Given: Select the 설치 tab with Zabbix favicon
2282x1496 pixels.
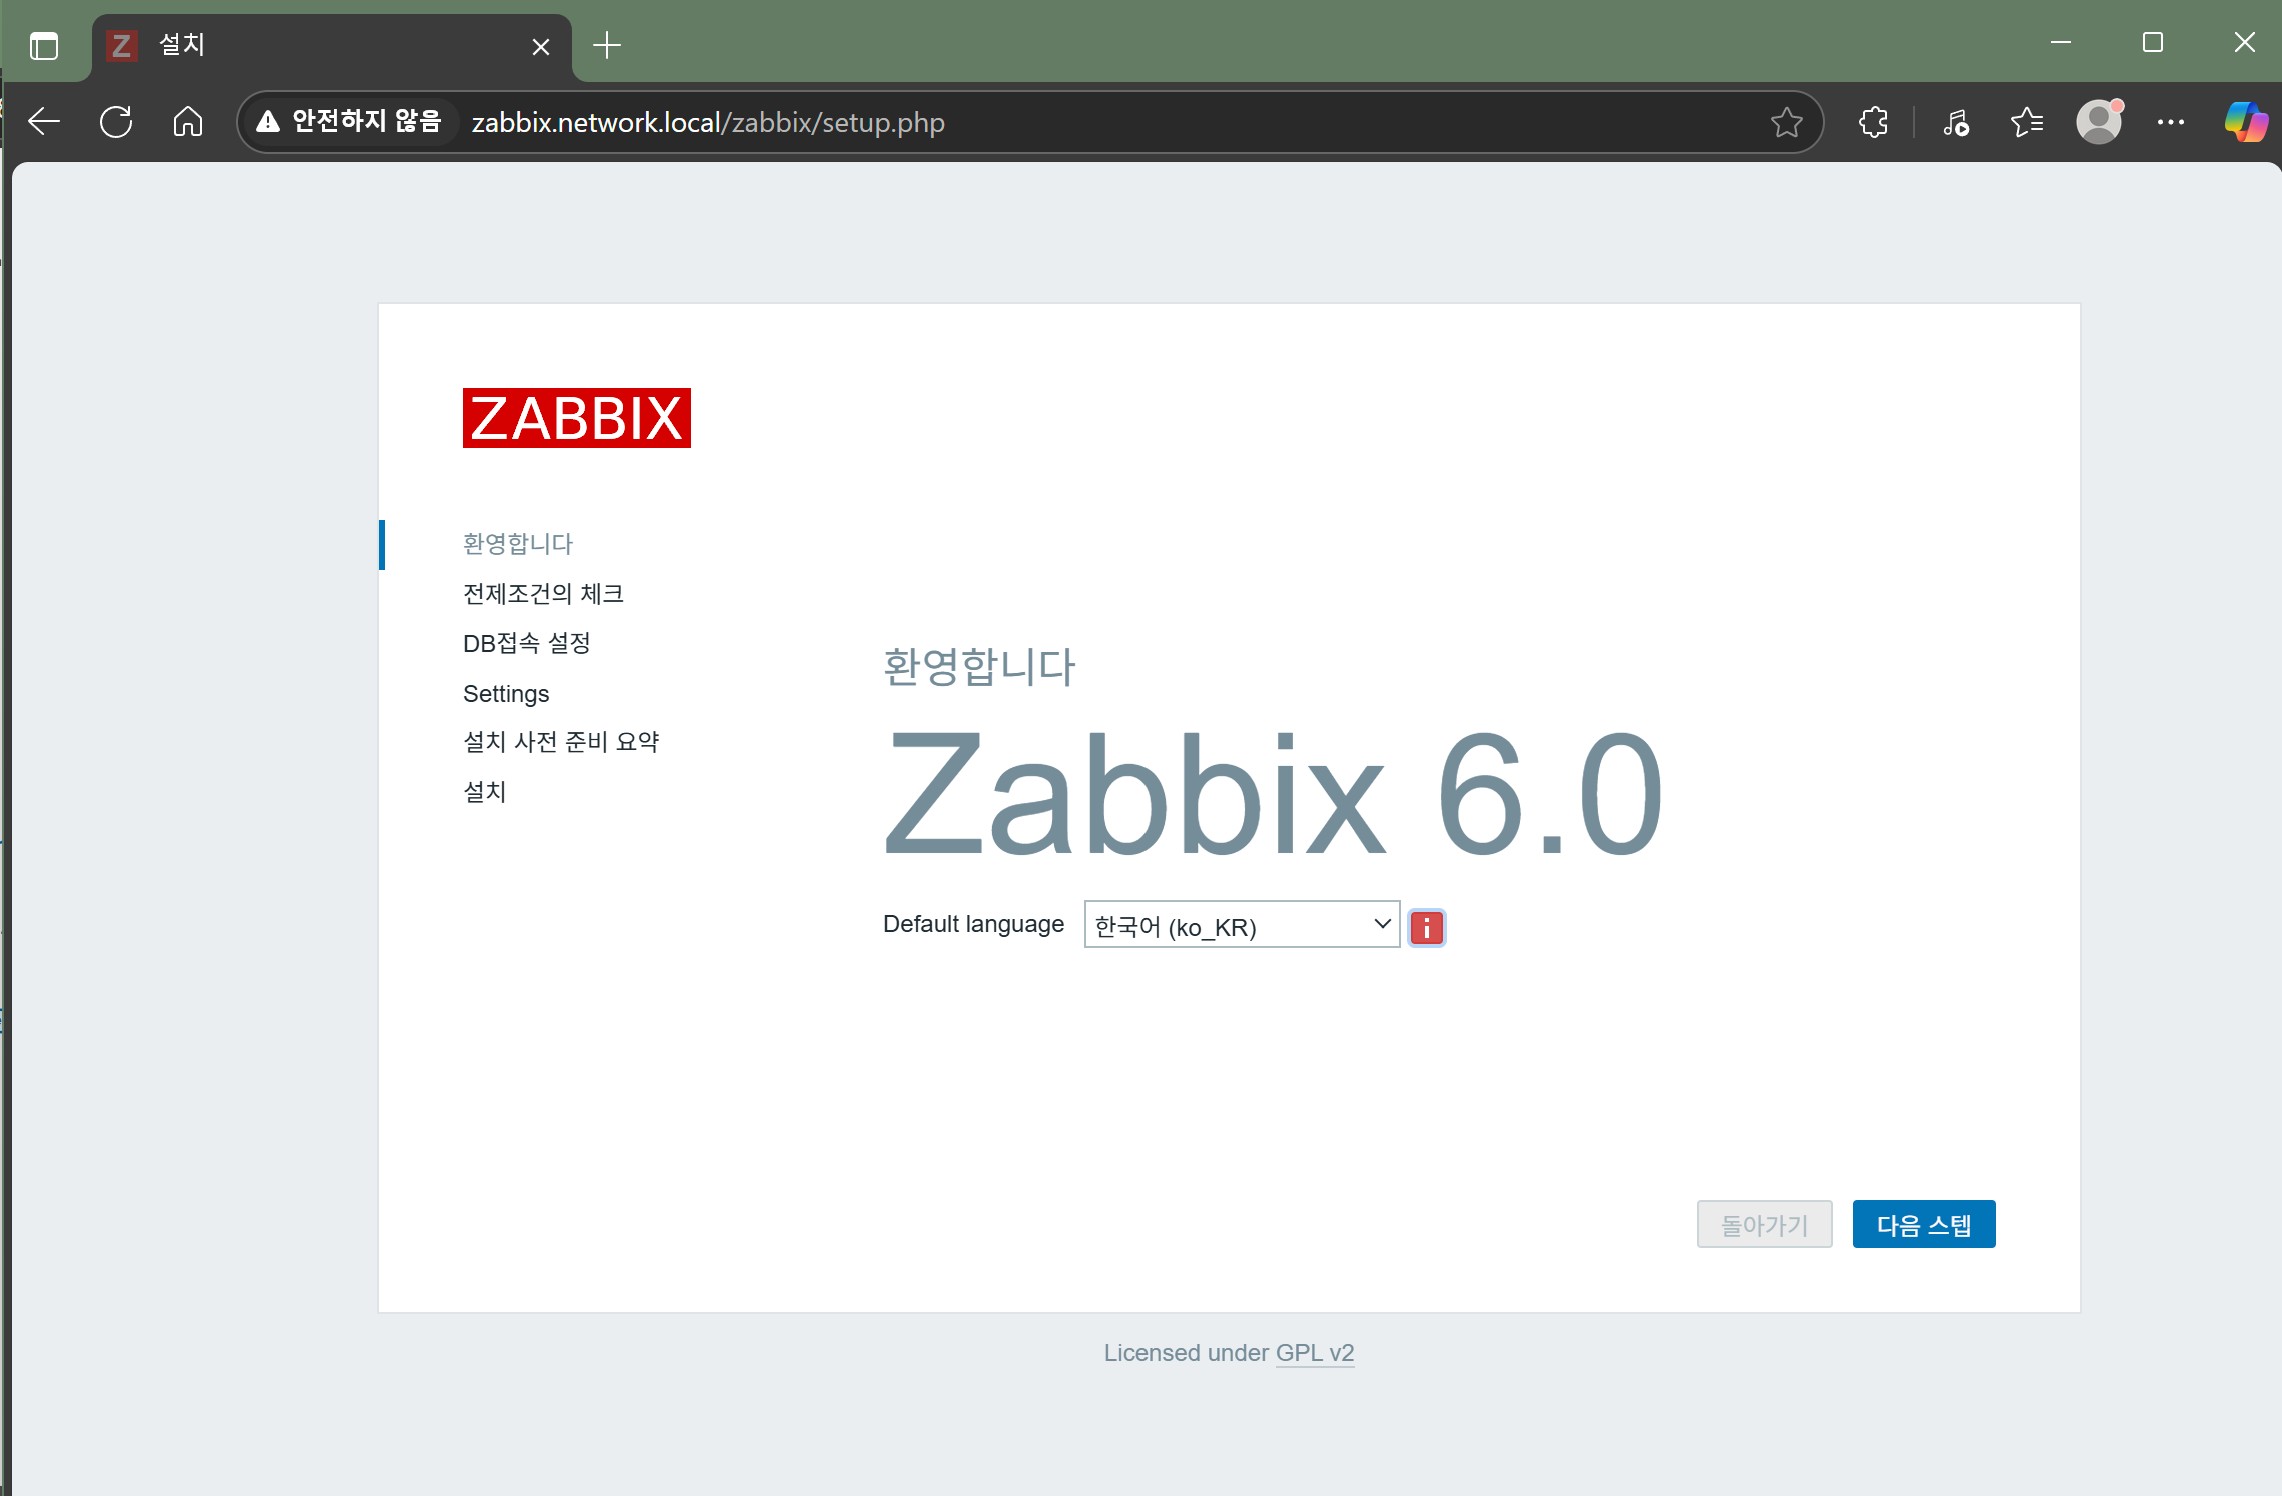Looking at the screenshot, I should pyautogui.click(x=332, y=46).
